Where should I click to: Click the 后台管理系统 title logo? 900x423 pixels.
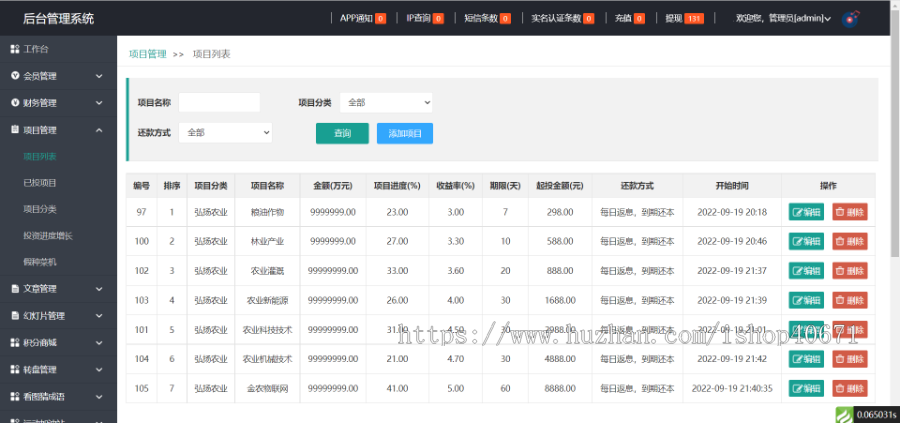tap(59, 18)
